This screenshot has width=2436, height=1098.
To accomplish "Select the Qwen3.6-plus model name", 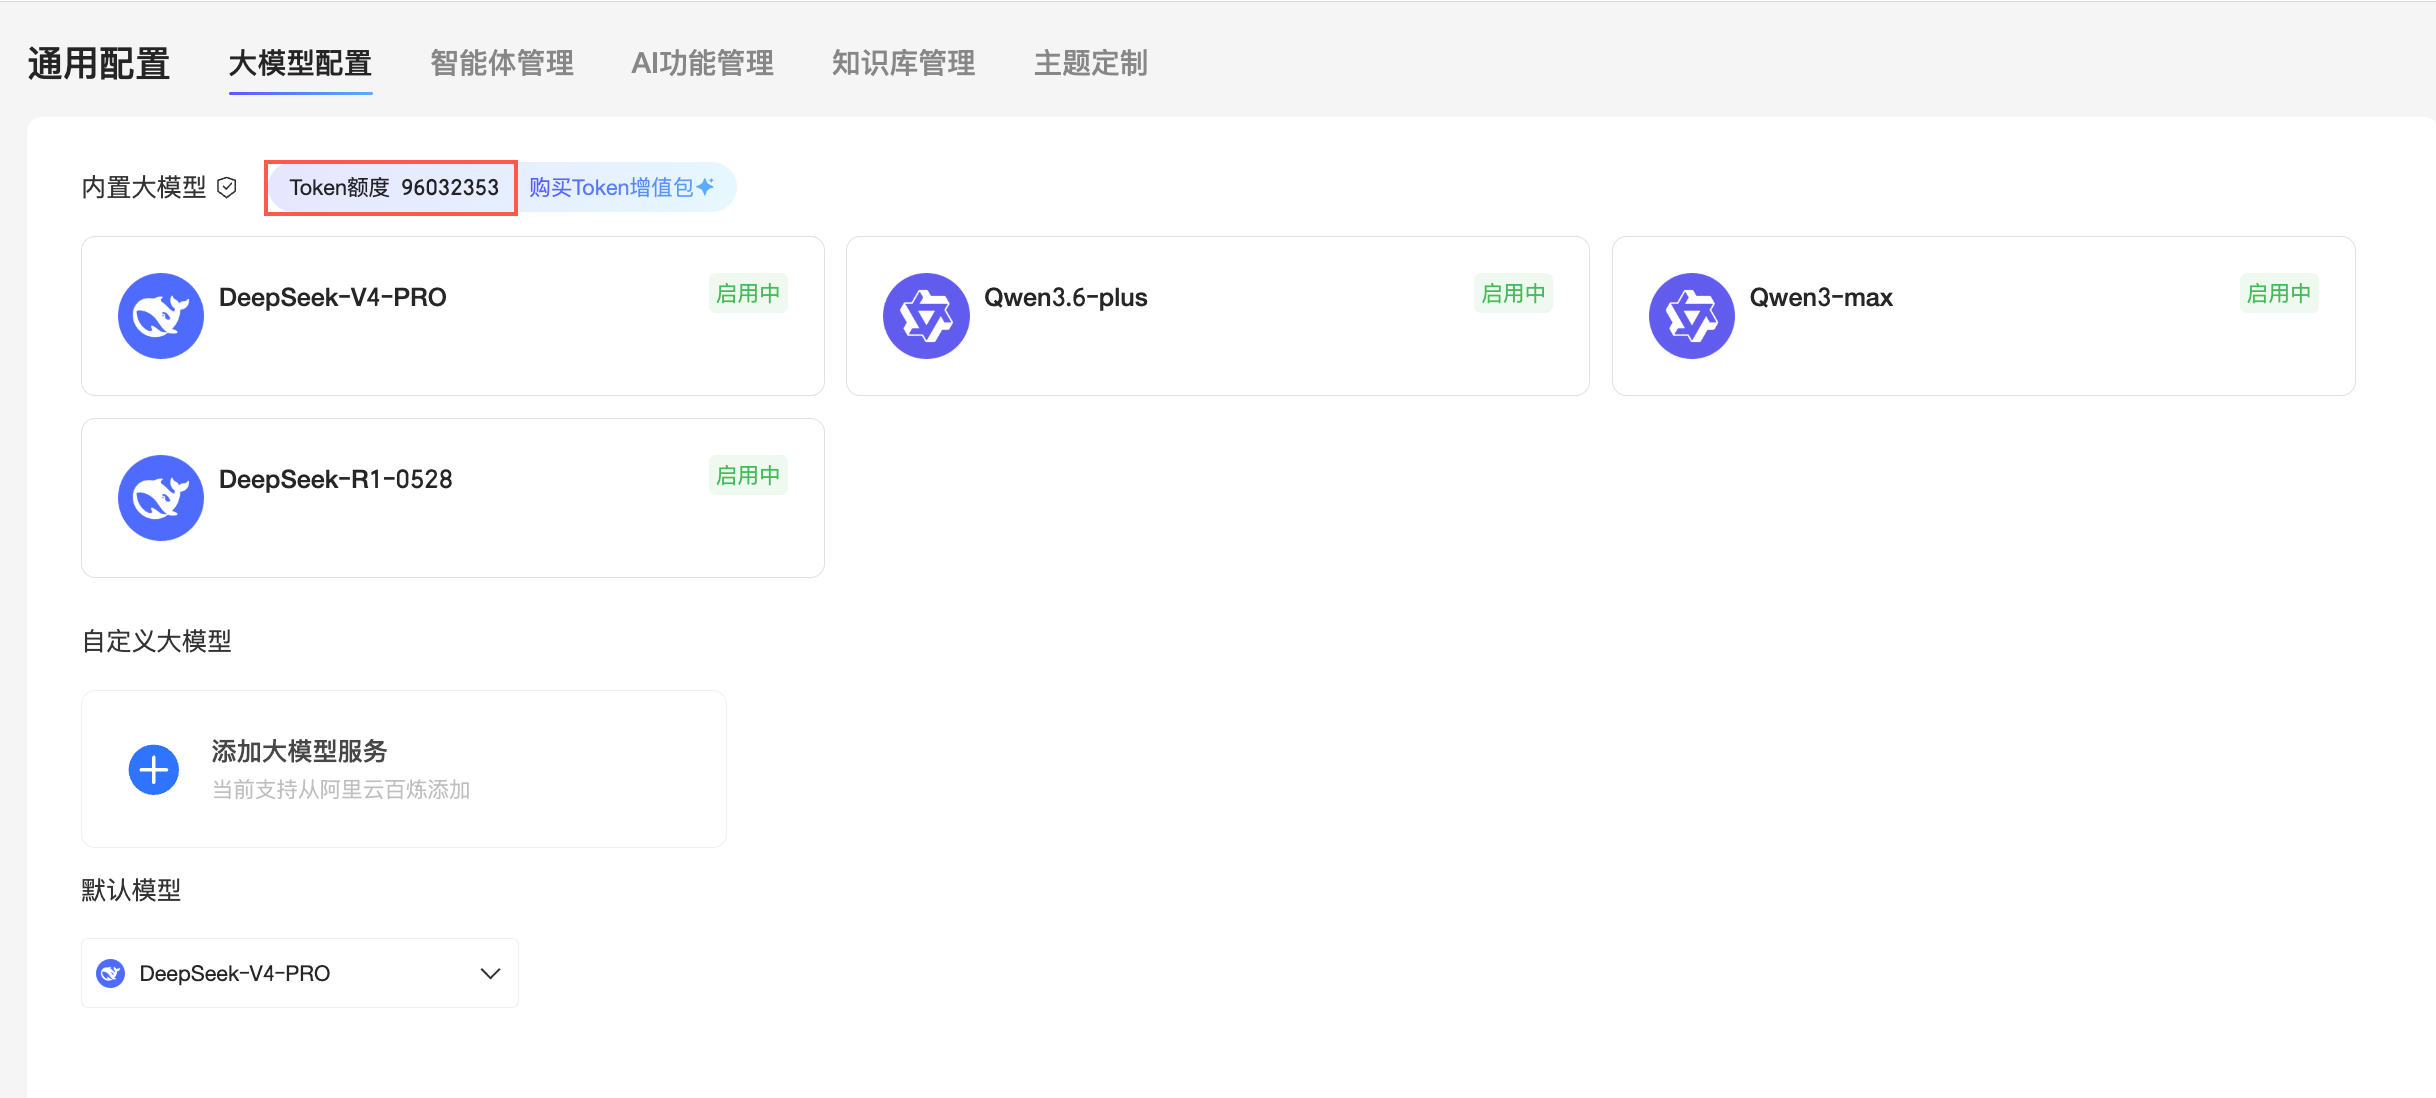I will click(x=1066, y=298).
